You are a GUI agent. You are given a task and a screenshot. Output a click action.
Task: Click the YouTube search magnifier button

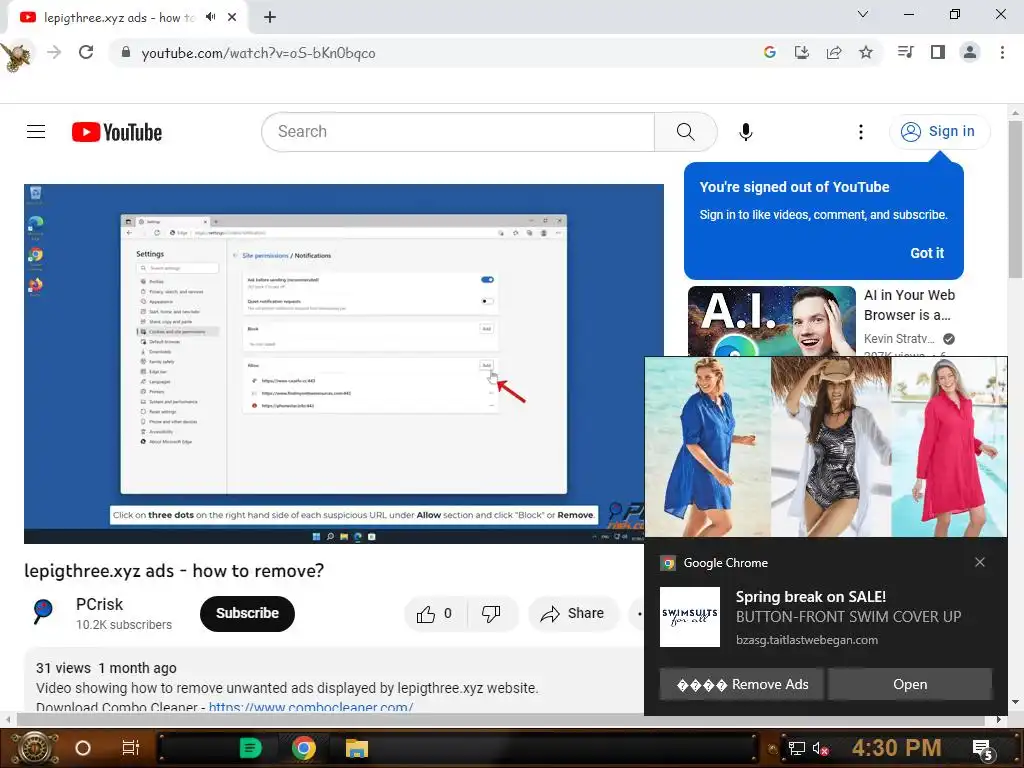685,132
